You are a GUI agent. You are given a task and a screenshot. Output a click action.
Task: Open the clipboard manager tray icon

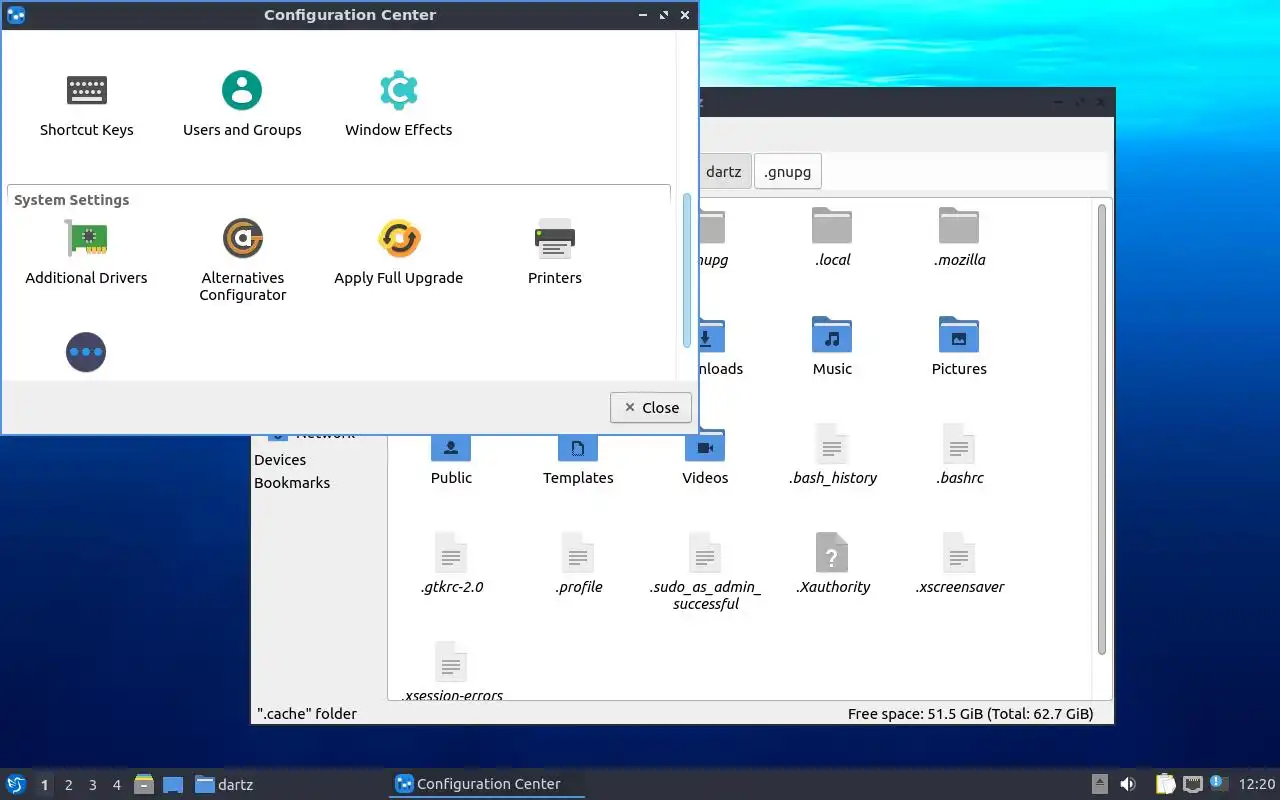coord(1165,784)
